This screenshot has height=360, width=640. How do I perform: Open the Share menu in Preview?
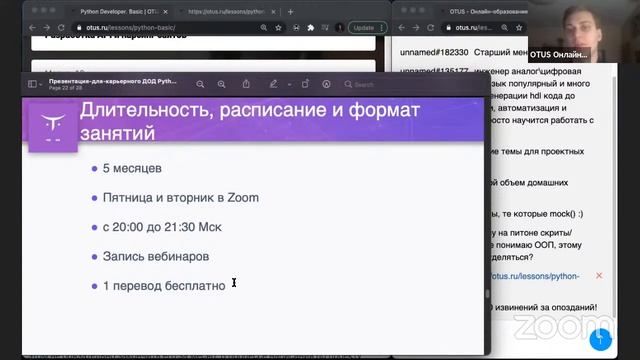246,84
